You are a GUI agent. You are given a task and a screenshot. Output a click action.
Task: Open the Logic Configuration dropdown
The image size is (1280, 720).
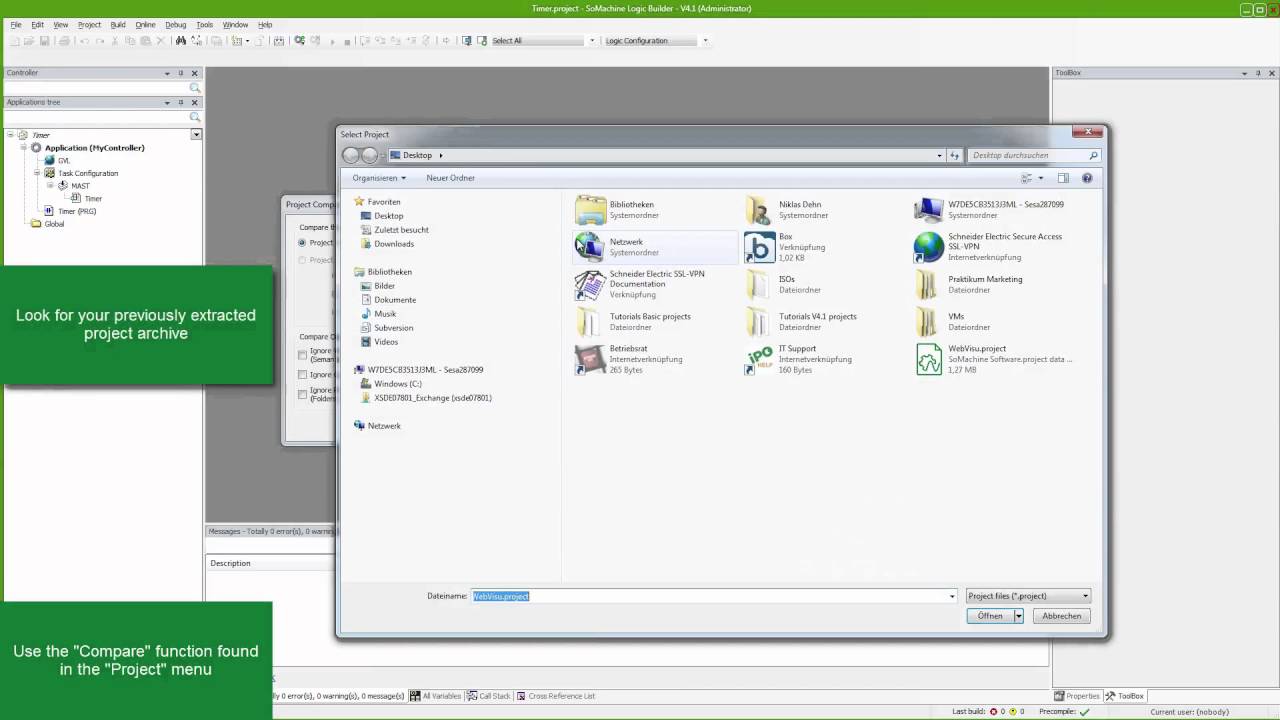point(705,41)
